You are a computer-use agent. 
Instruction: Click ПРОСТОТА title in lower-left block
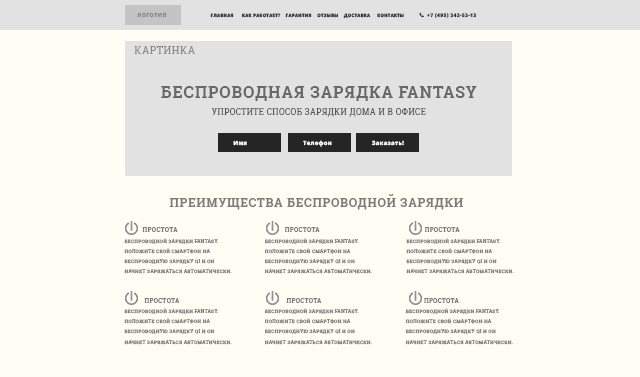click(x=162, y=301)
